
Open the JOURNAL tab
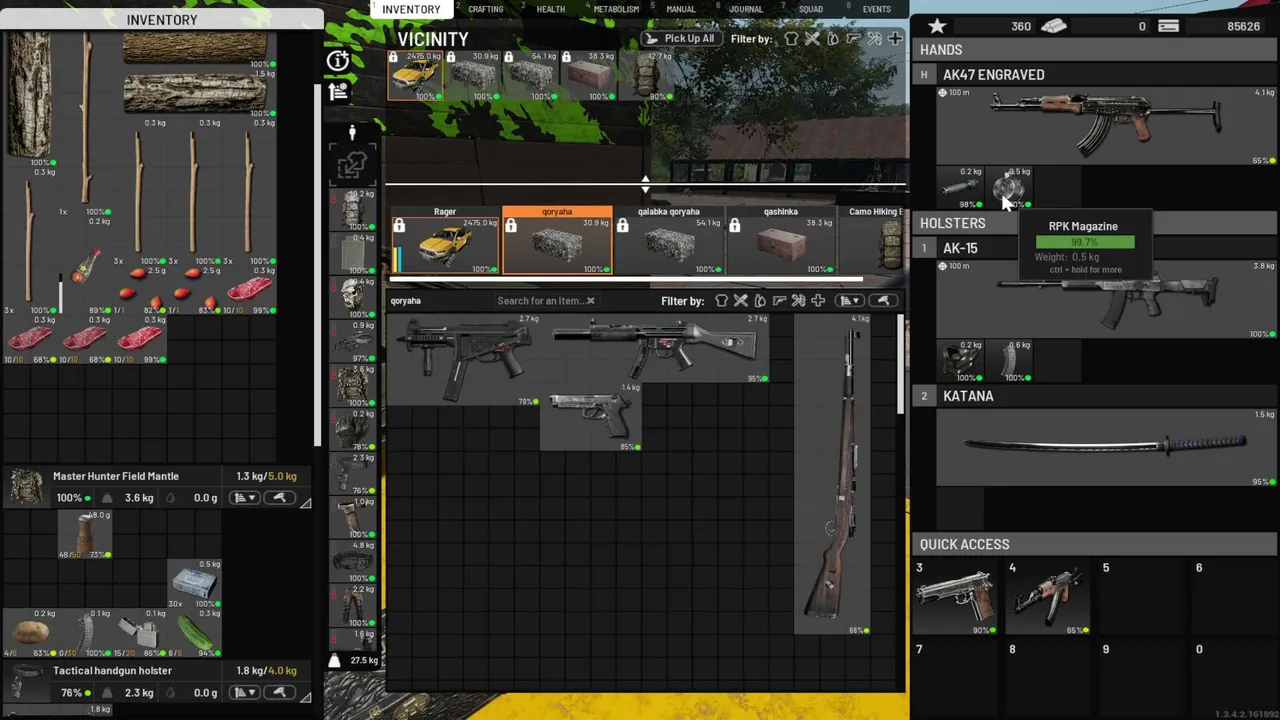(746, 9)
